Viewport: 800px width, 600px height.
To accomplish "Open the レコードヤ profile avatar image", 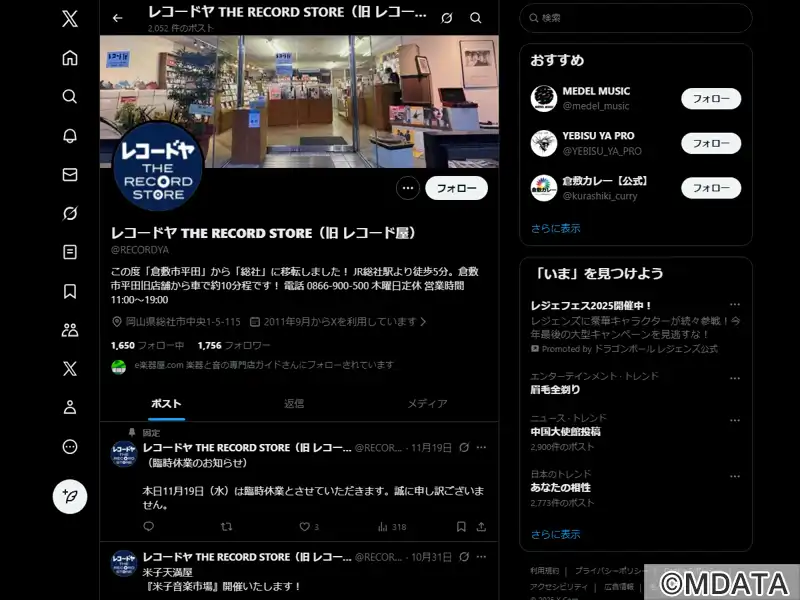I will click(x=158, y=166).
